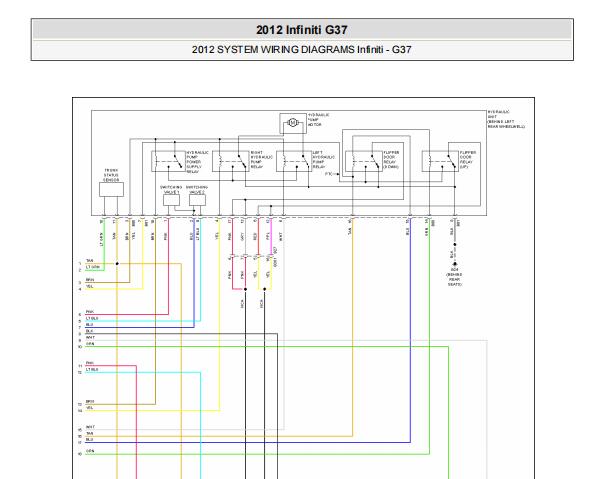Click the '2012 Infiniti G37' title heading
Screen dimensions: 601x479
pyautogui.click(x=302, y=30)
